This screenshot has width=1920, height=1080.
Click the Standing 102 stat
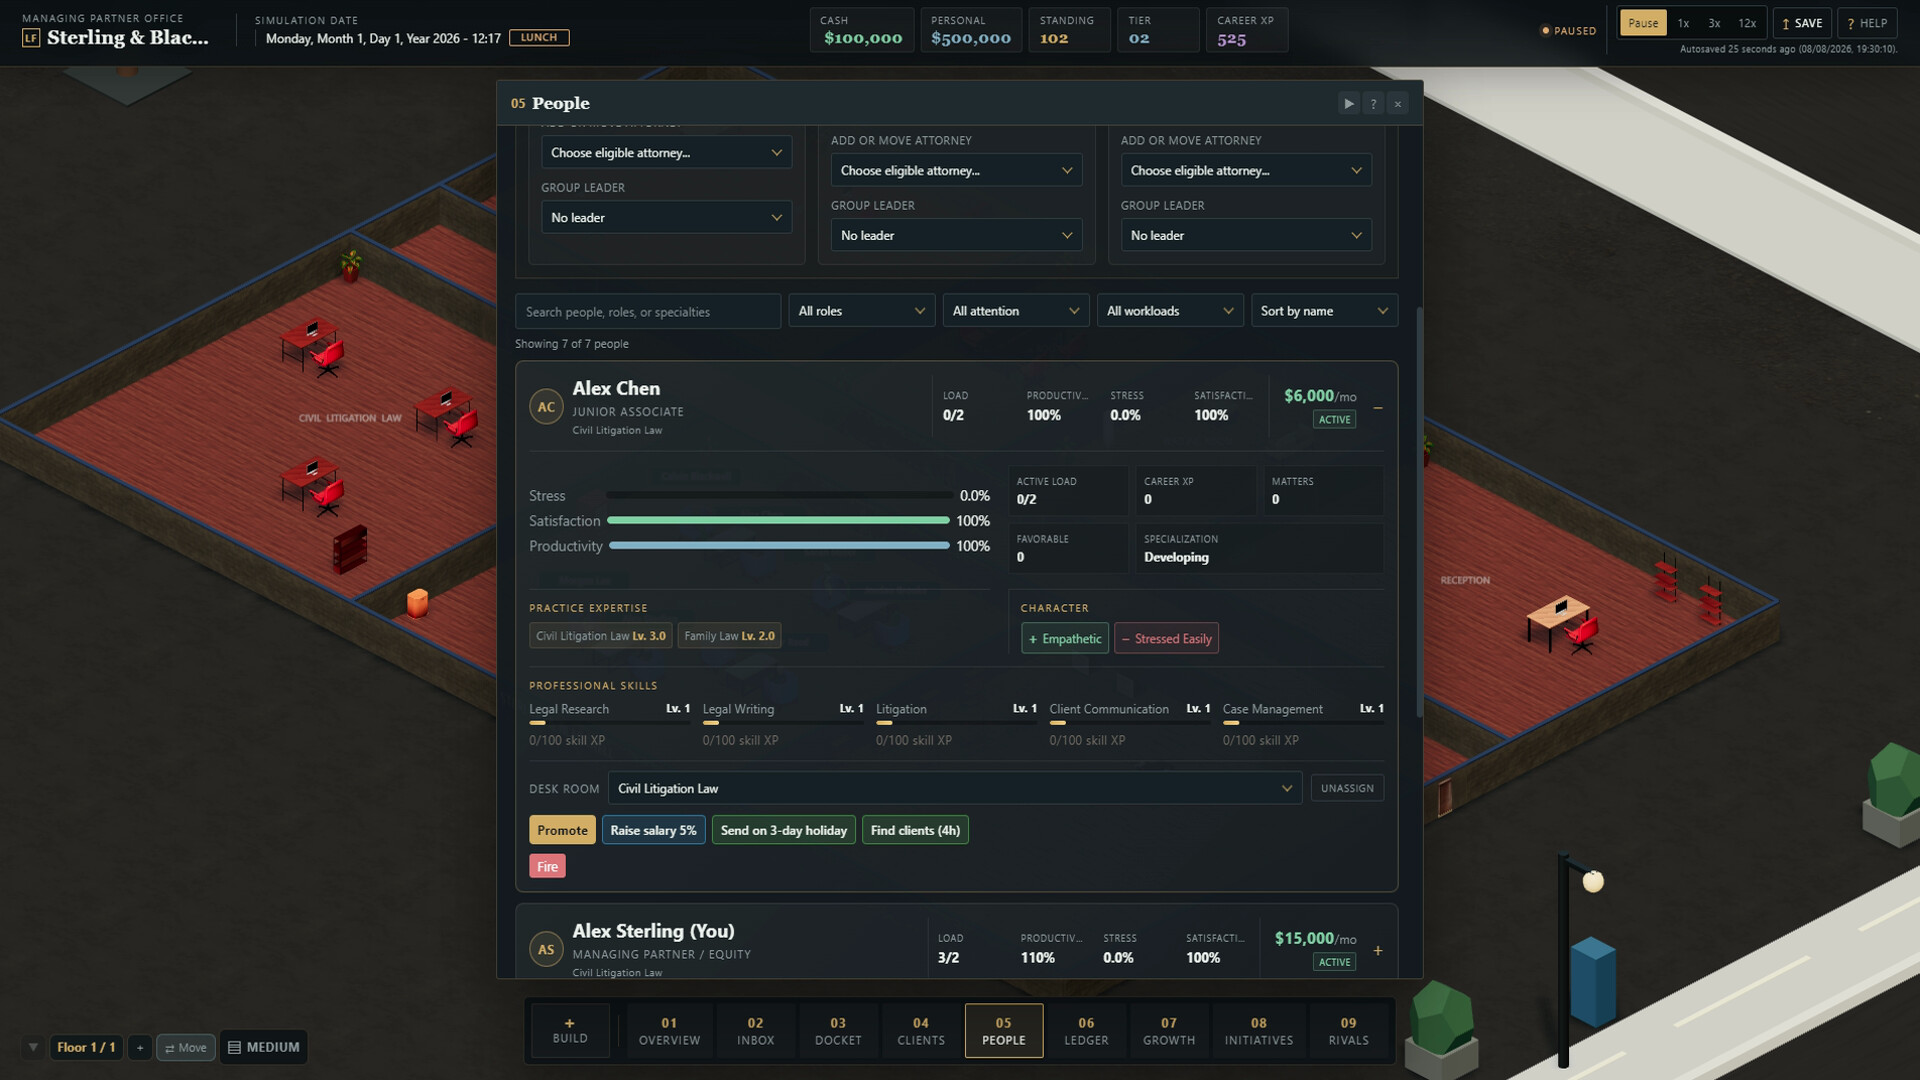click(x=1068, y=30)
